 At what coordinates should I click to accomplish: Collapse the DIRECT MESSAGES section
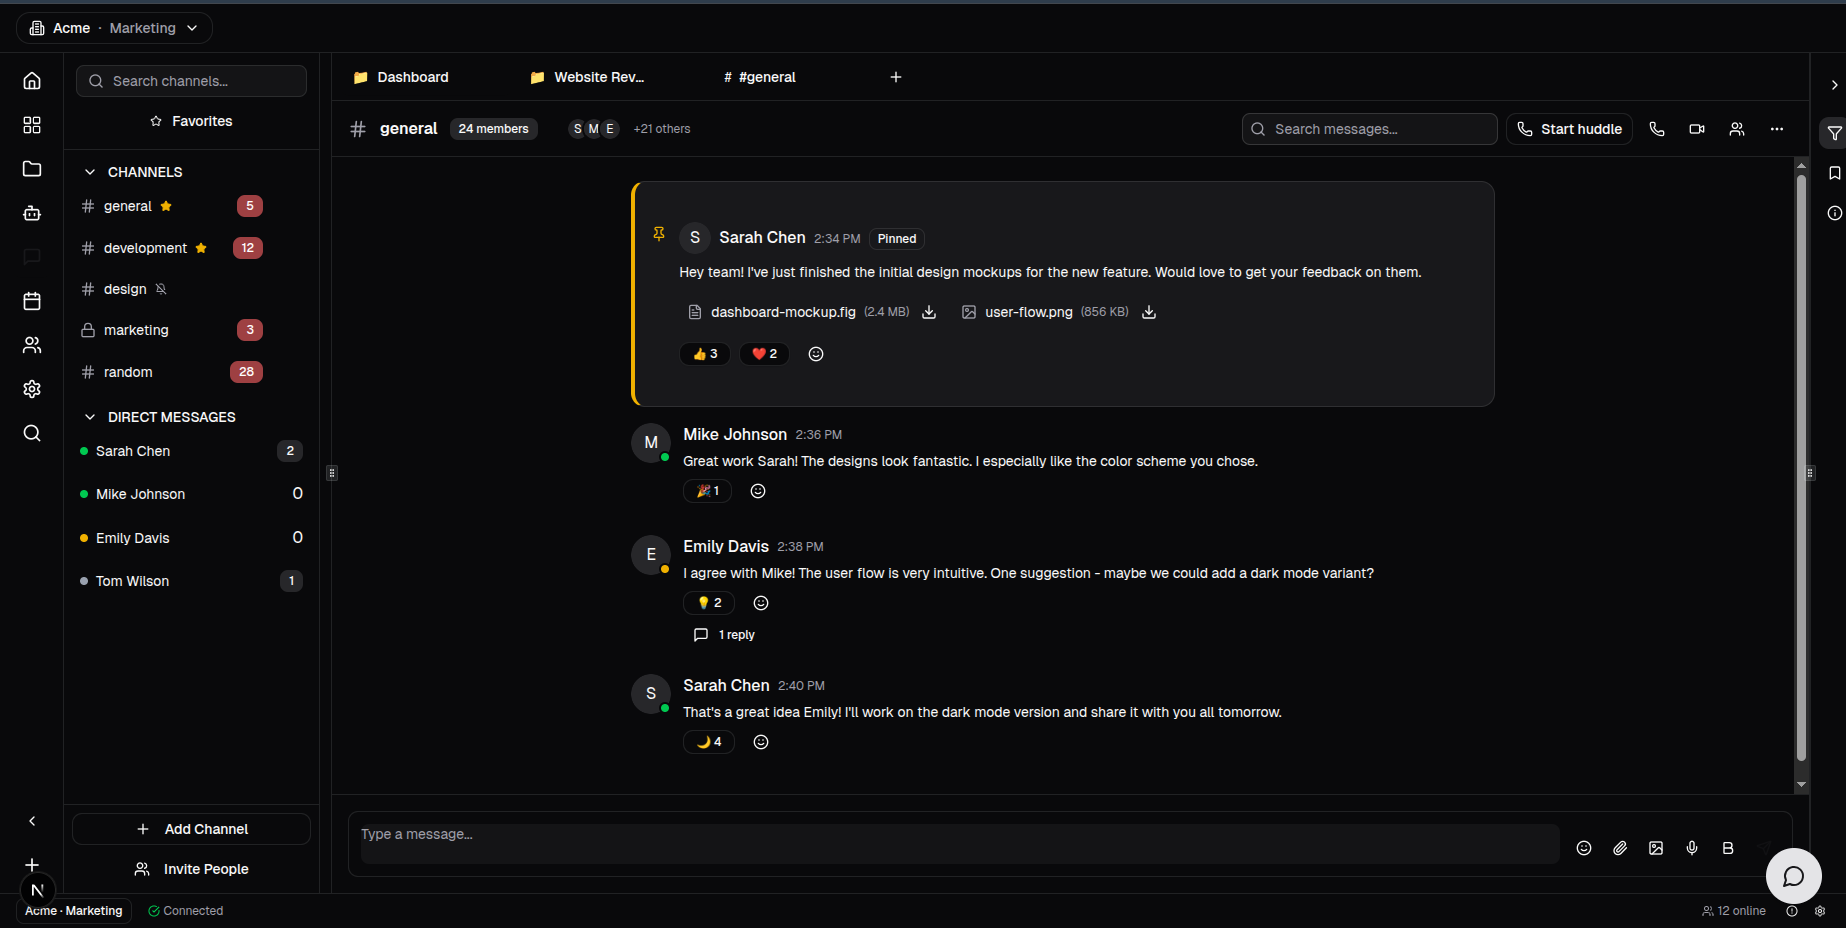(90, 417)
